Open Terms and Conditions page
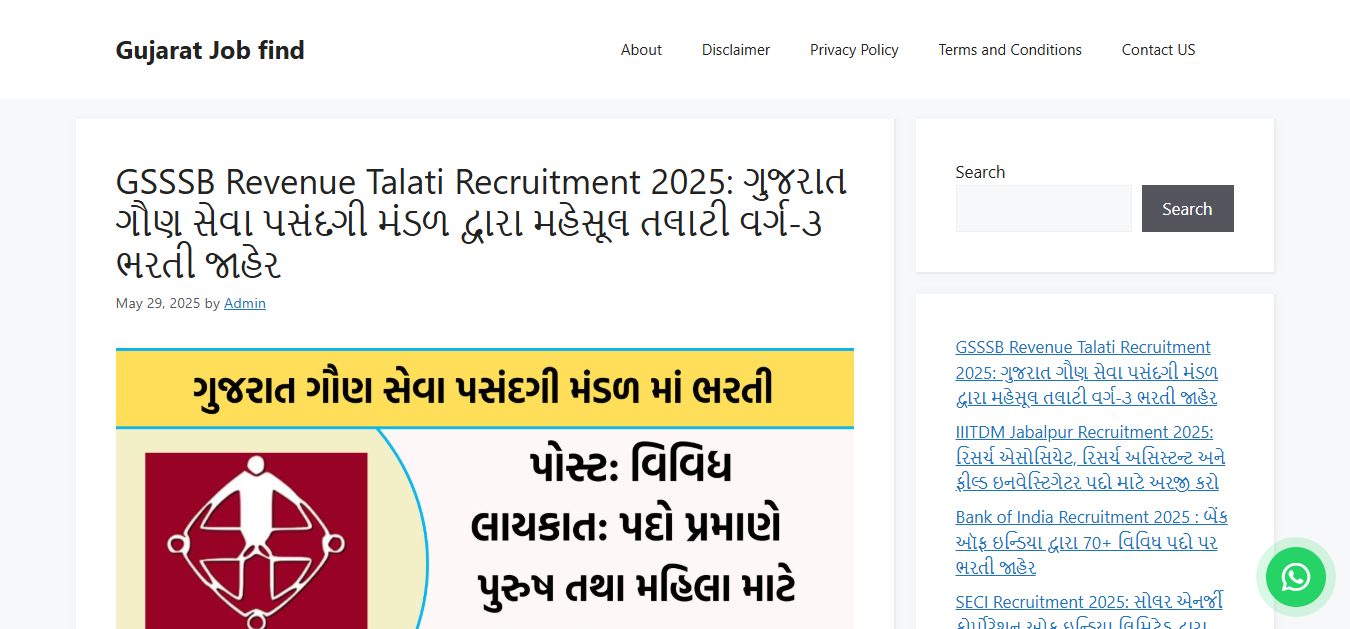Screen dimensions: 1350x629 (1010, 50)
